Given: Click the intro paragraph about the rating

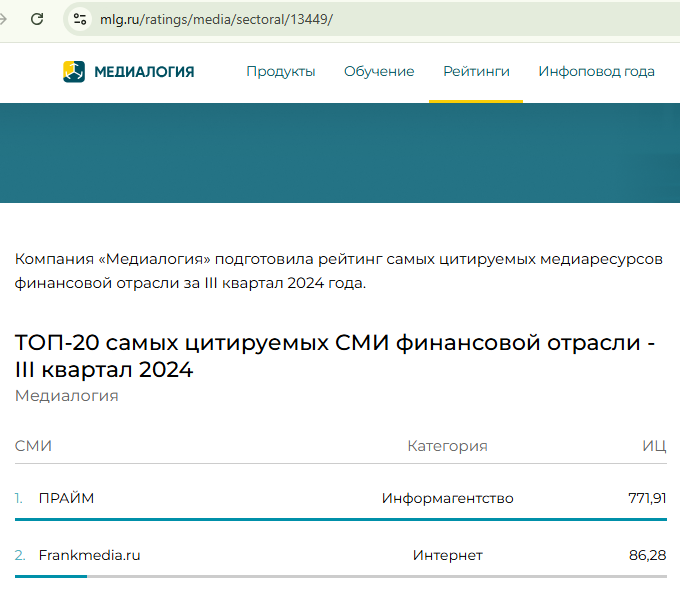Looking at the screenshot, I should 339,271.
